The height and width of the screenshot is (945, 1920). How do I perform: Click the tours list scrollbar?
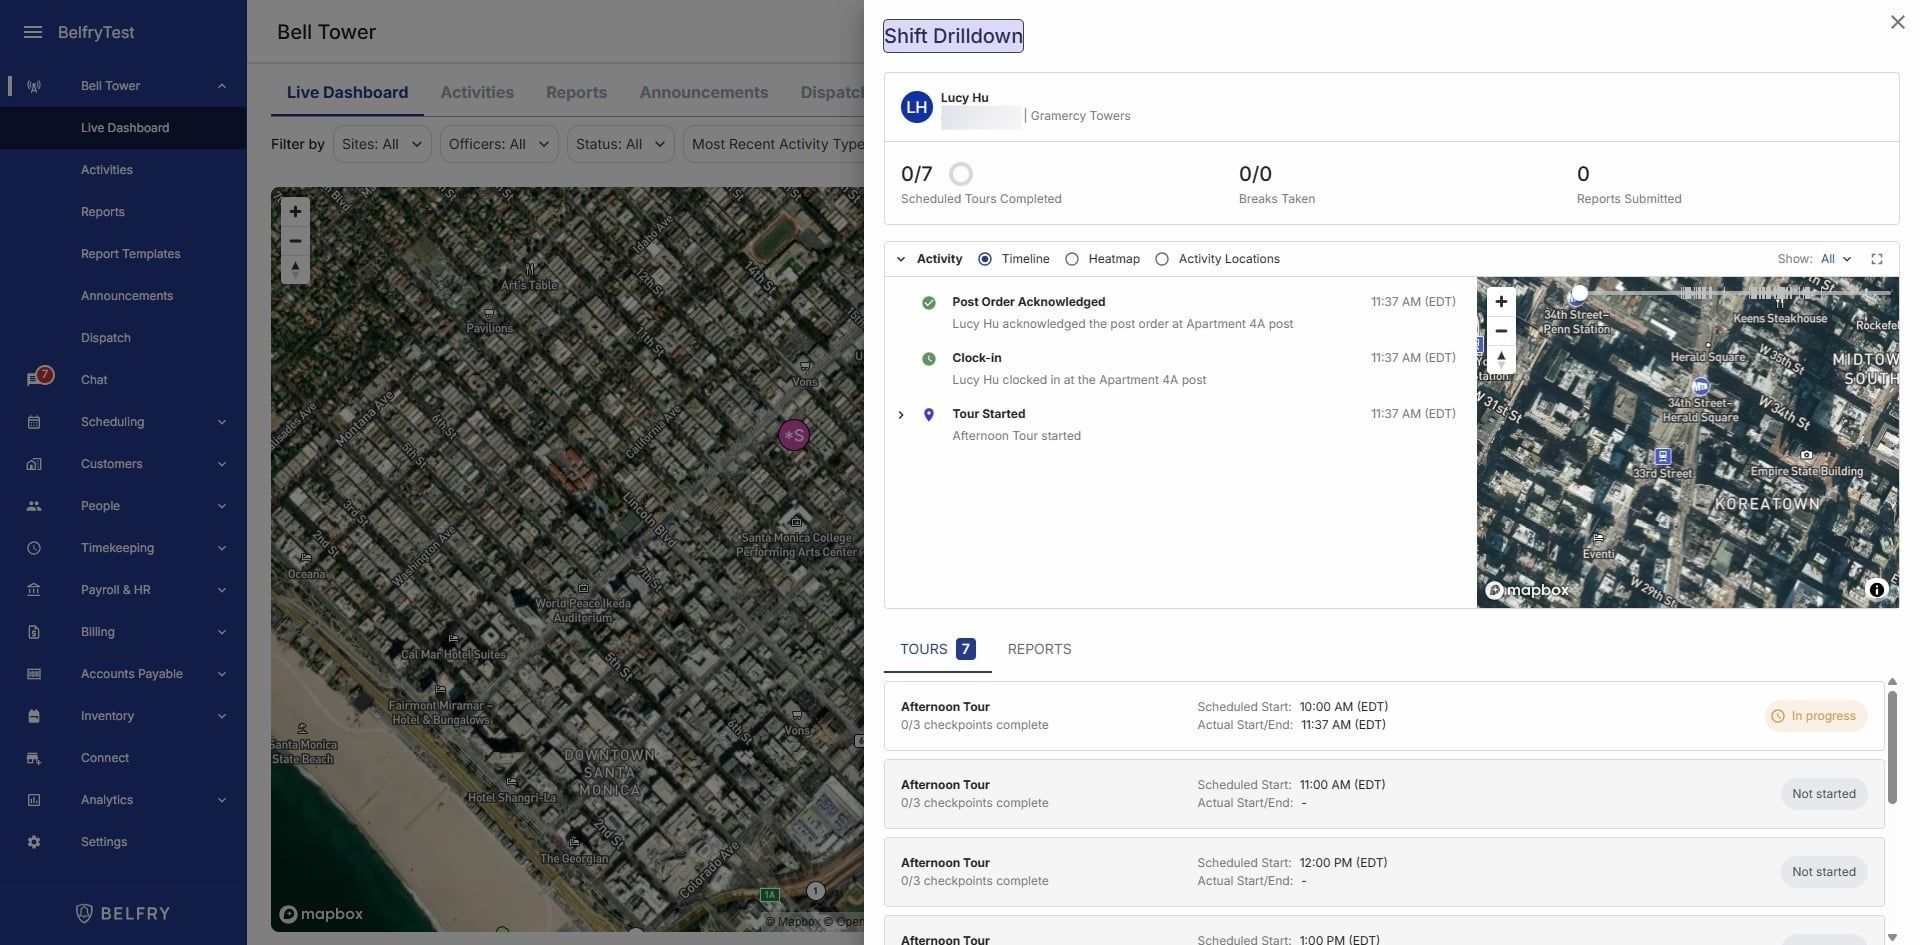pyautogui.click(x=1892, y=746)
